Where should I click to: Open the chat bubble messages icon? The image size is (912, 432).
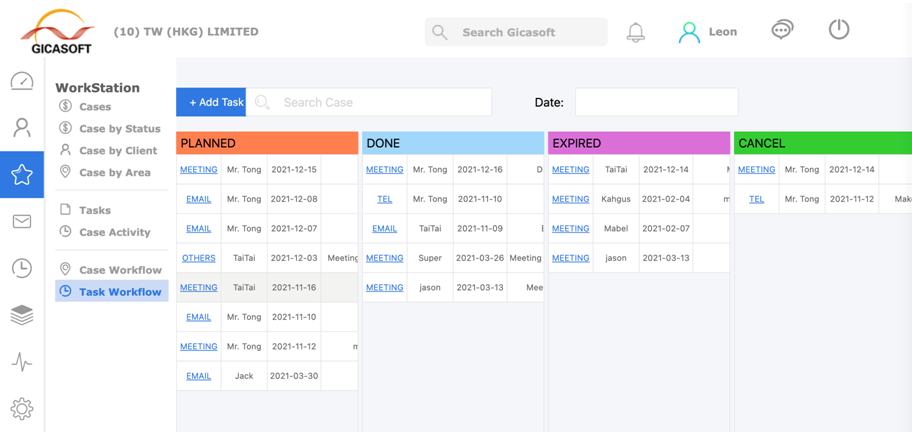pos(782,31)
